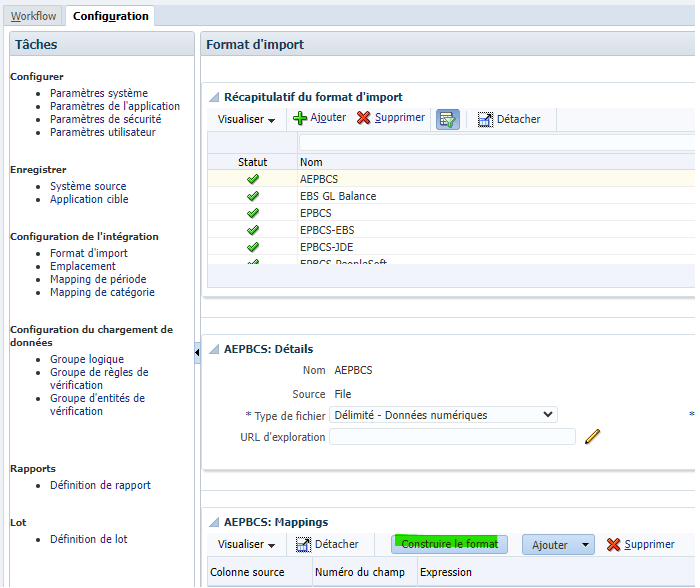This screenshot has height=588, width=700.
Task: Click the green check status of AEPBCS row
Action: click(253, 179)
